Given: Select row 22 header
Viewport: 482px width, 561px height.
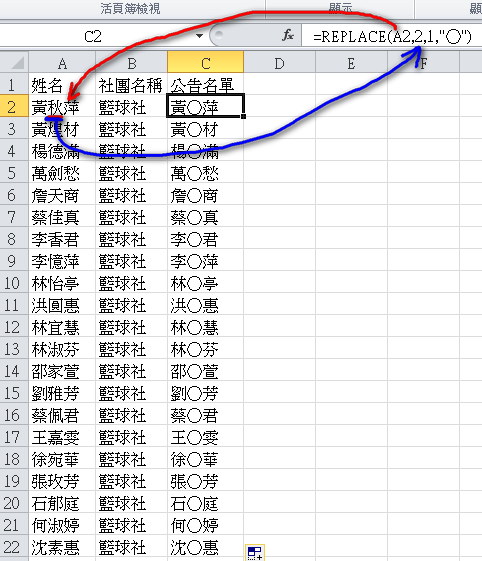Looking at the screenshot, I should pos(14,546).
